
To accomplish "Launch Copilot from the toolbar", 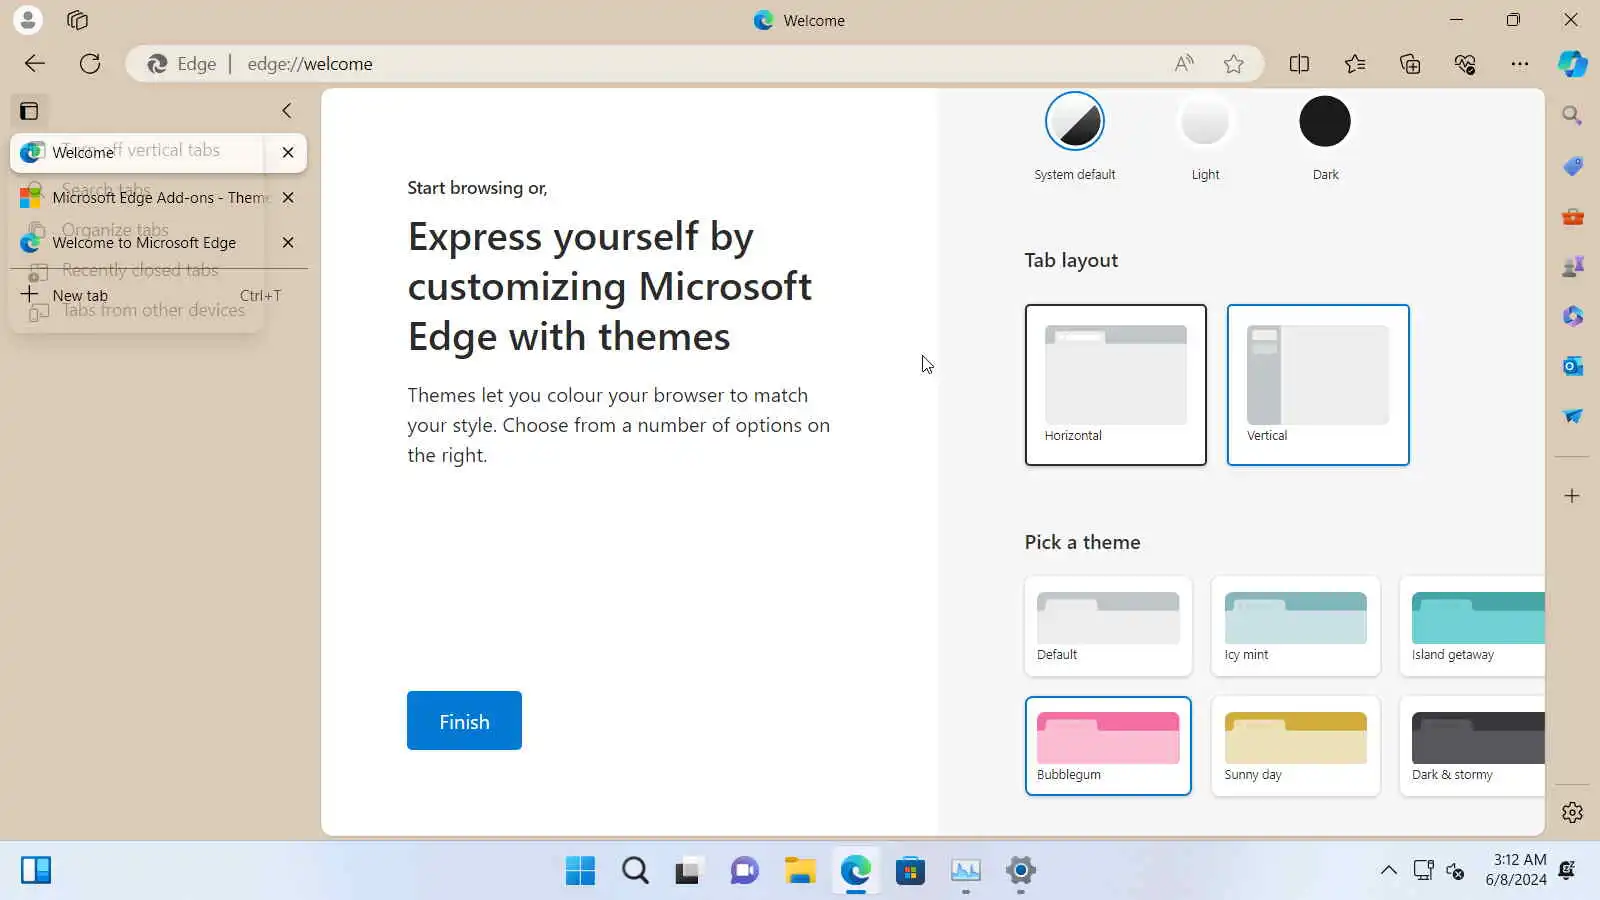I will point(1572,64).
